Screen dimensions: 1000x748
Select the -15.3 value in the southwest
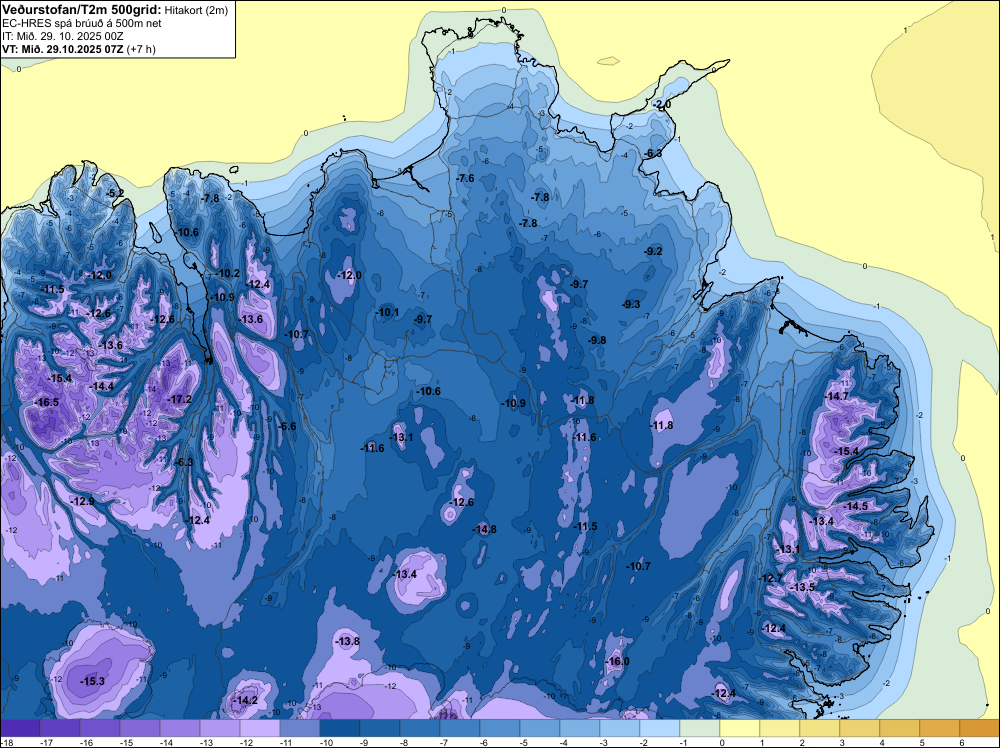tap(92, 681)
